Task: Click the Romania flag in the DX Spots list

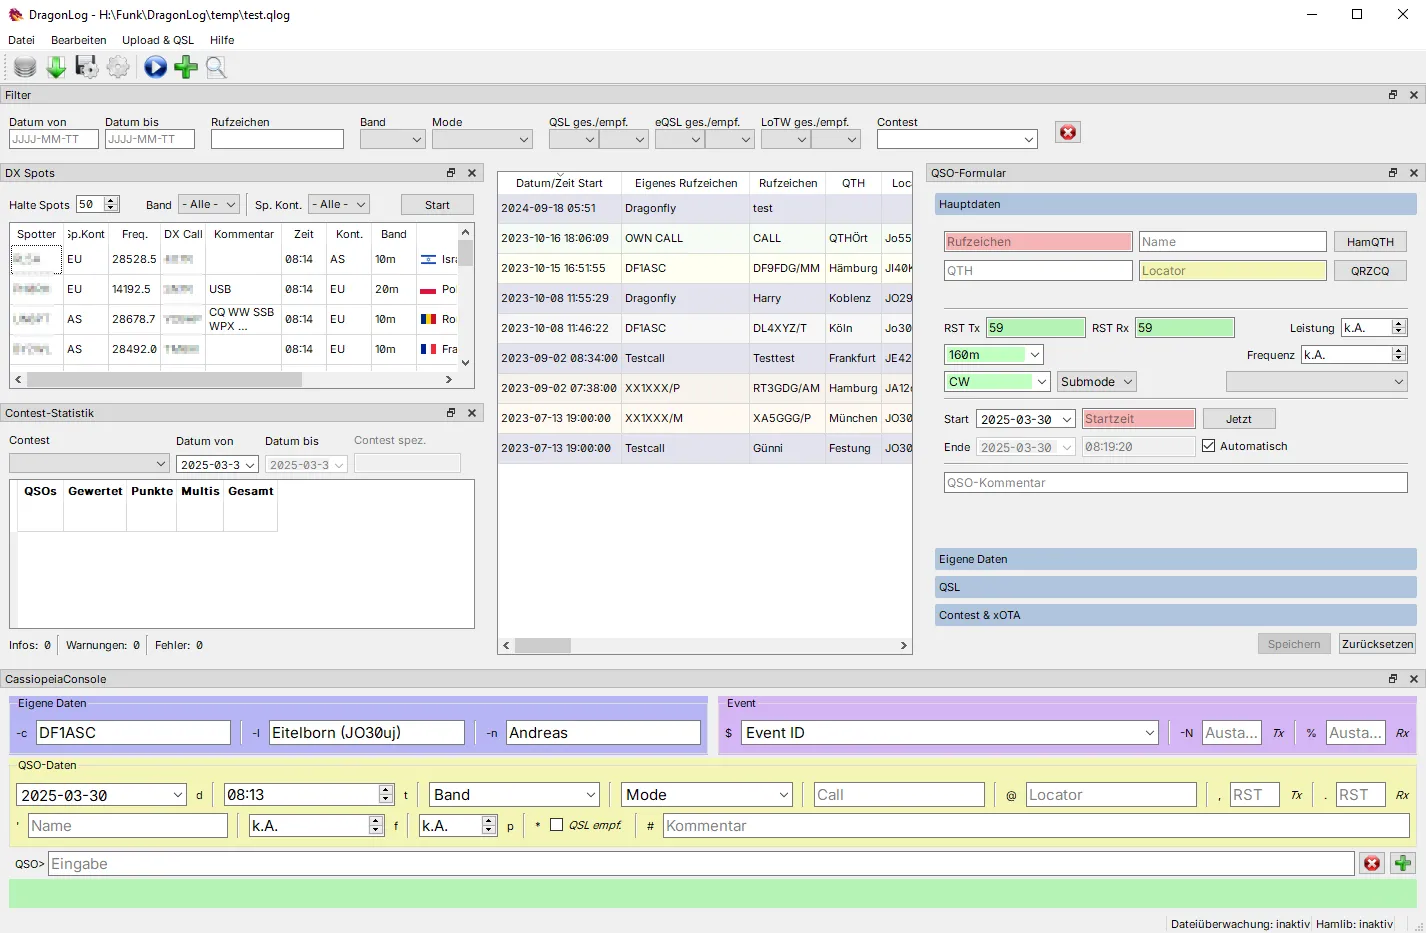Action: click(429, 319)
